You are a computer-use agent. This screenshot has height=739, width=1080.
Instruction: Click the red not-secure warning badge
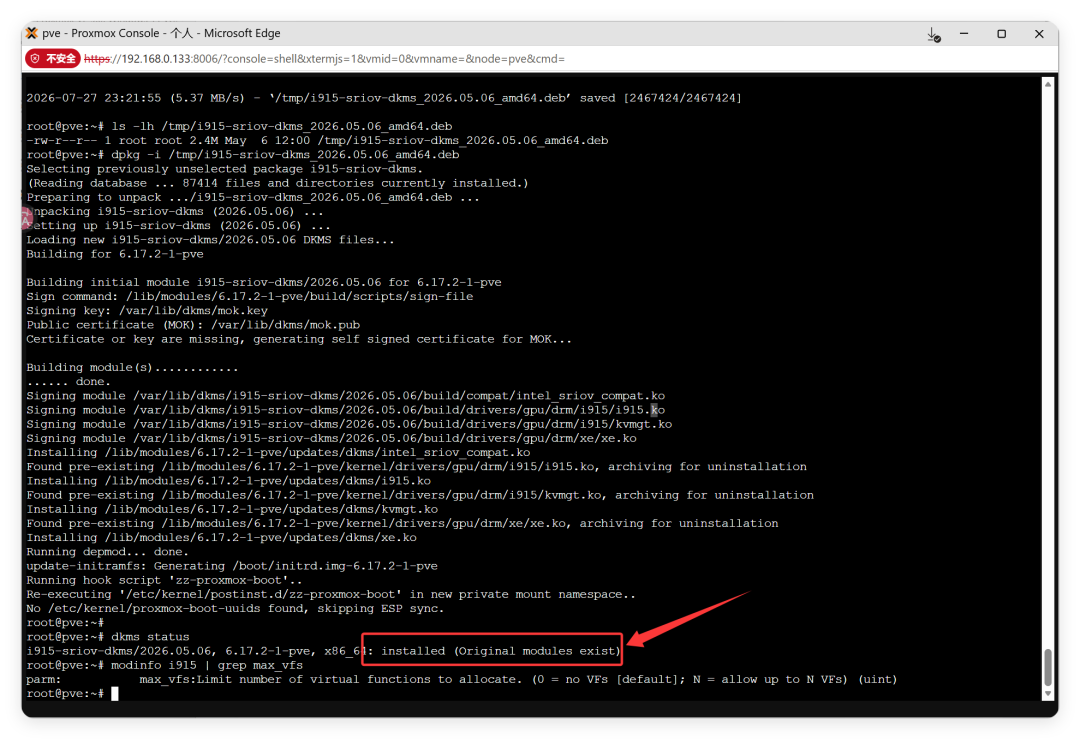[53, 59]
